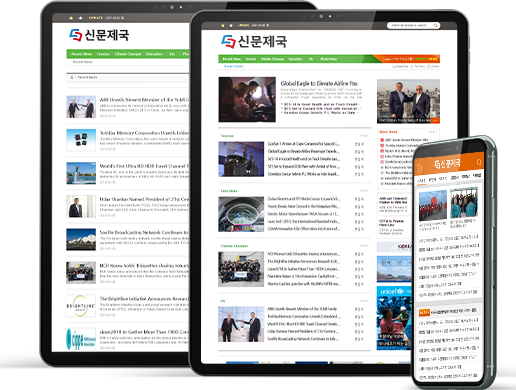Open The Brightline Initiative link in Climate section
The height and width of the screenshot is (390, 516).
[x=303, y=262]
